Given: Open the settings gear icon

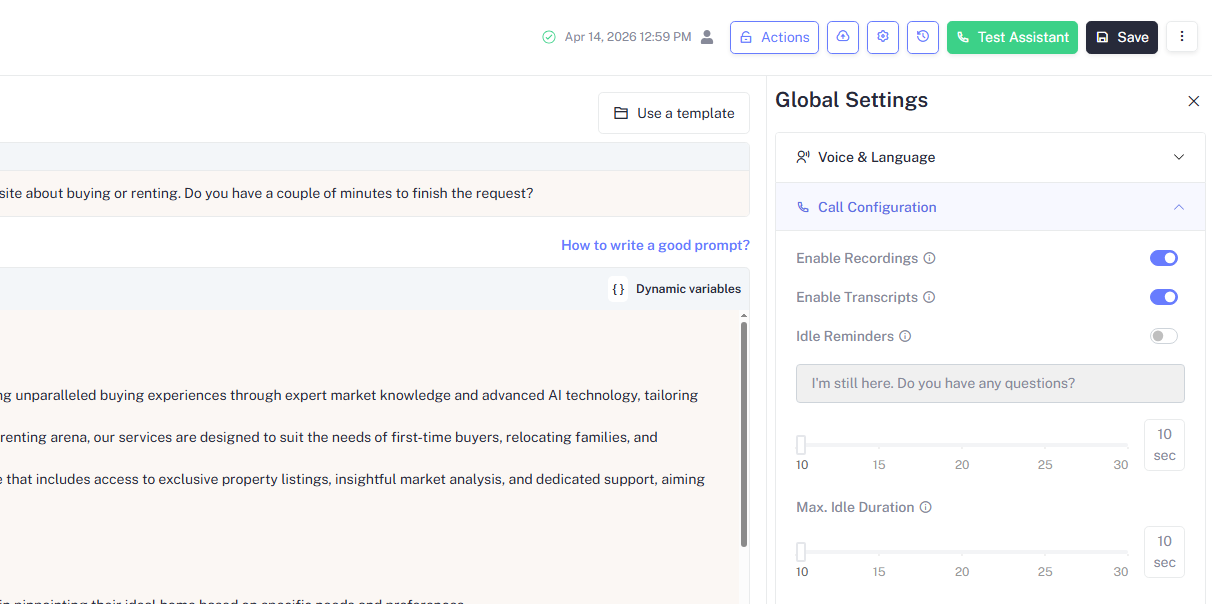Looking at the screenshot, I should pyautogui.click(x=883, y=37).
